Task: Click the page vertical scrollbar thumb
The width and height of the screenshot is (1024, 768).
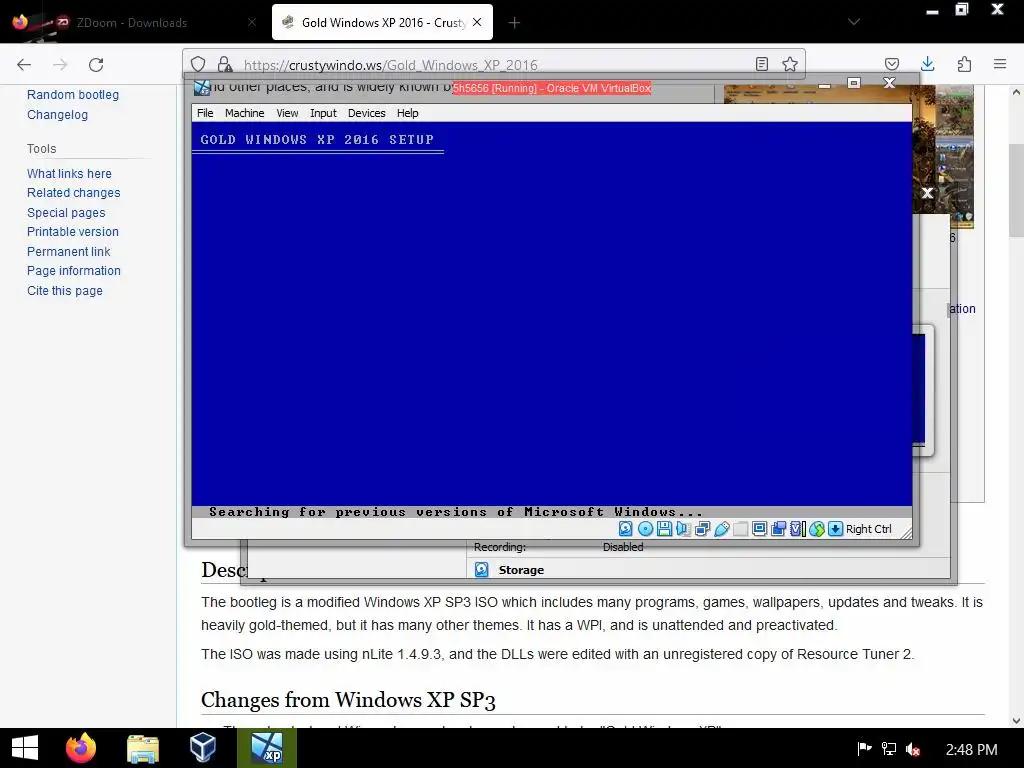Action: click(1016, 189)
